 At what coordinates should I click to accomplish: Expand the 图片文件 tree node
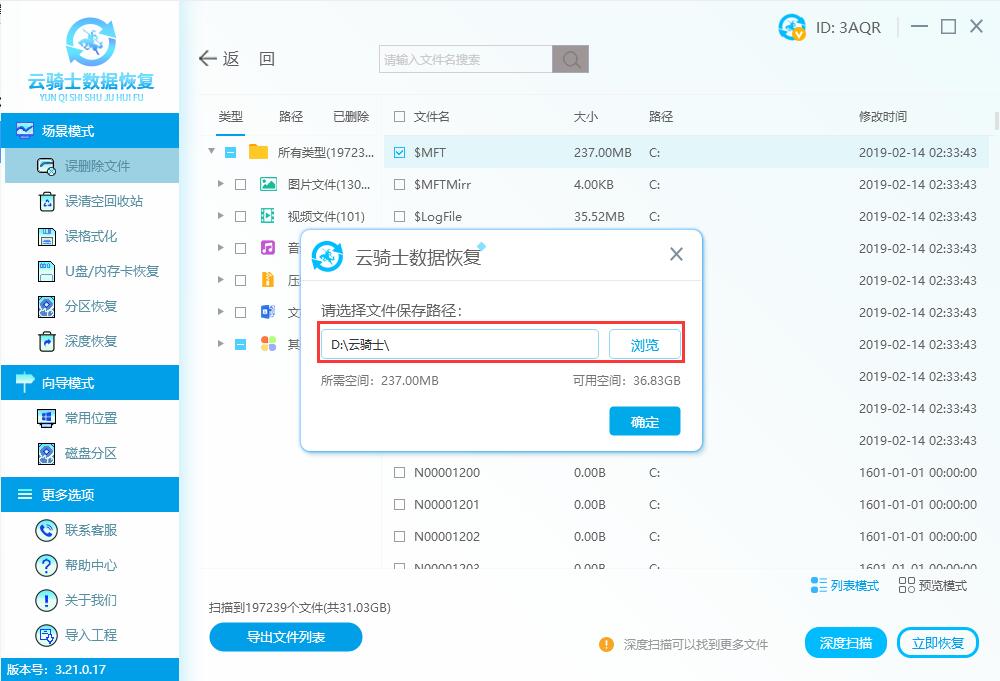point(221,184)
